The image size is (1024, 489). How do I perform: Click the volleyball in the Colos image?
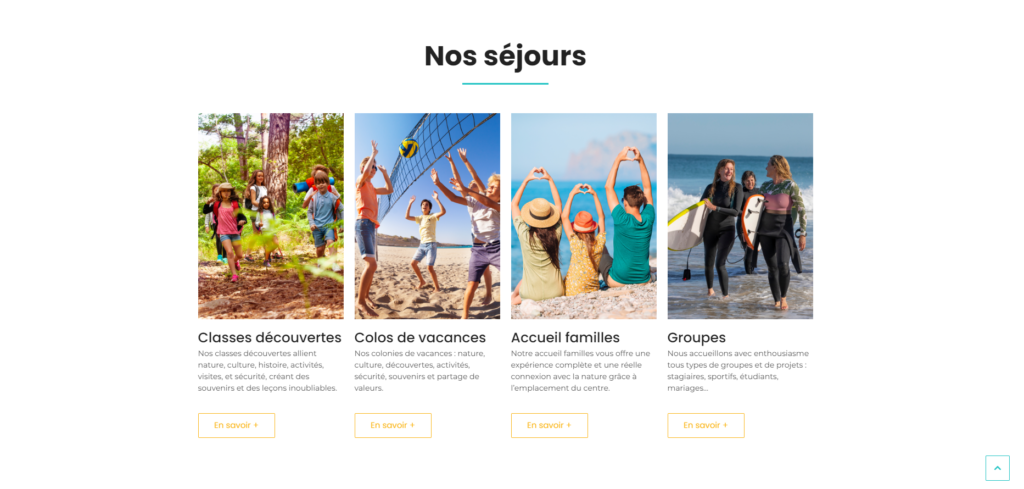[409, 148]
